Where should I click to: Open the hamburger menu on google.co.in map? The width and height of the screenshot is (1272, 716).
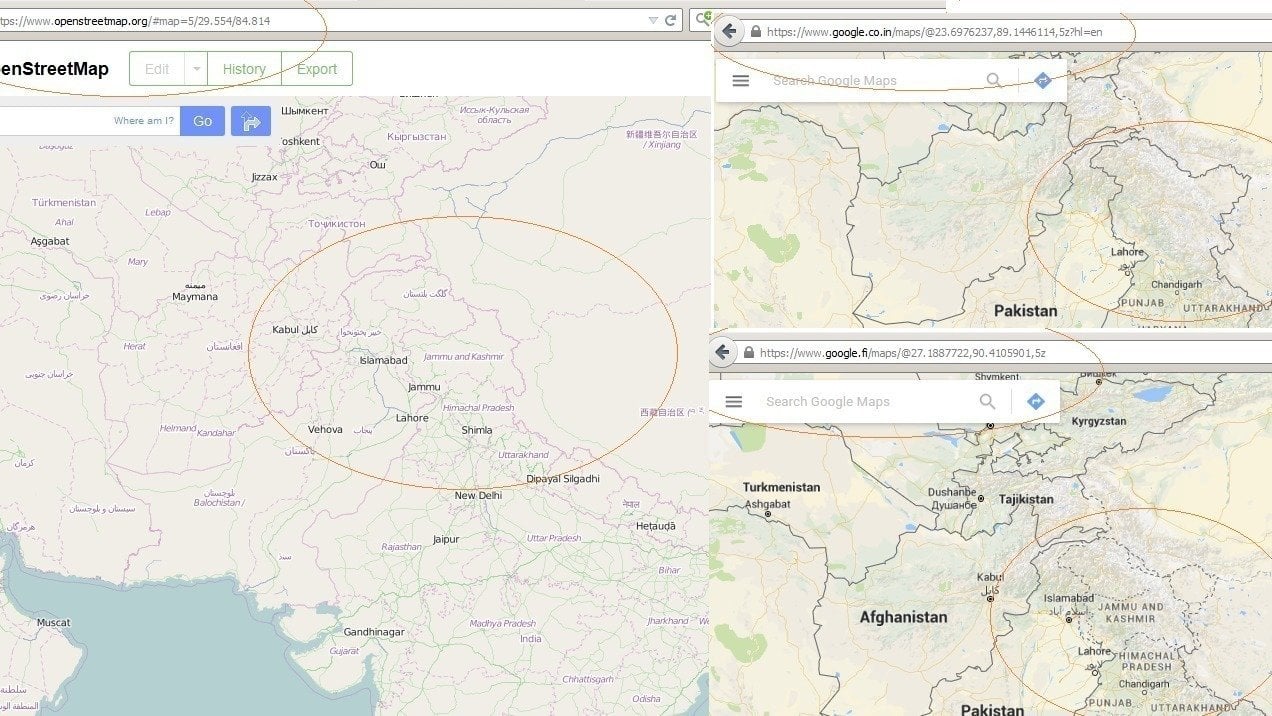[x=741, y=80]
